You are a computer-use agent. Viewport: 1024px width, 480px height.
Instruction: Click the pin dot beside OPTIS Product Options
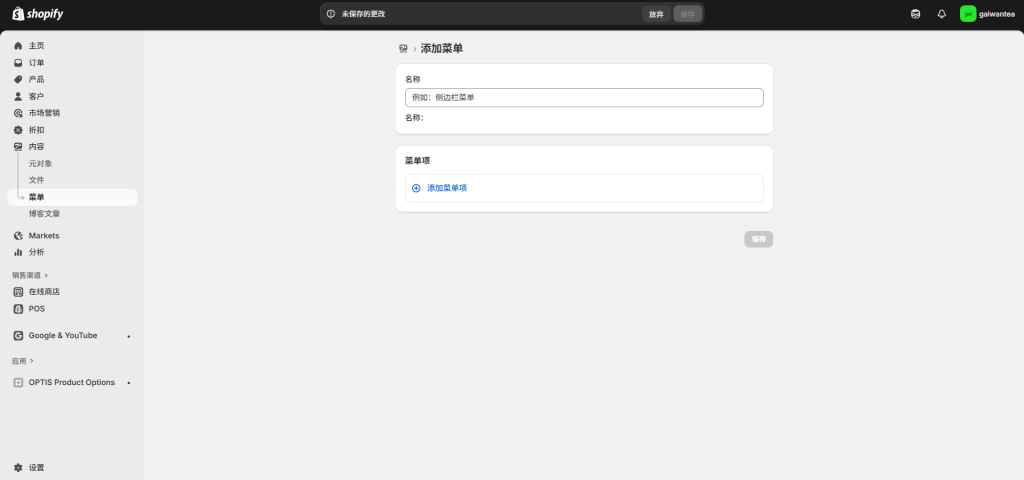129,383
